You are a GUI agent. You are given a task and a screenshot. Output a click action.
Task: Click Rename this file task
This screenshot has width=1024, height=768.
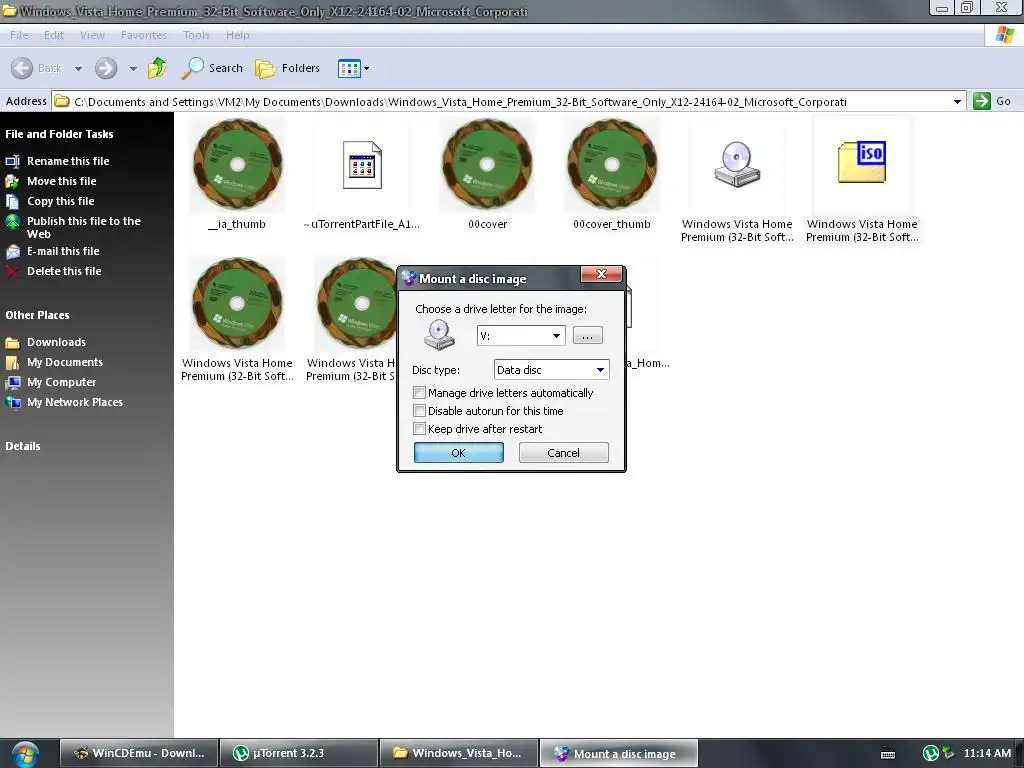[68, 161]
